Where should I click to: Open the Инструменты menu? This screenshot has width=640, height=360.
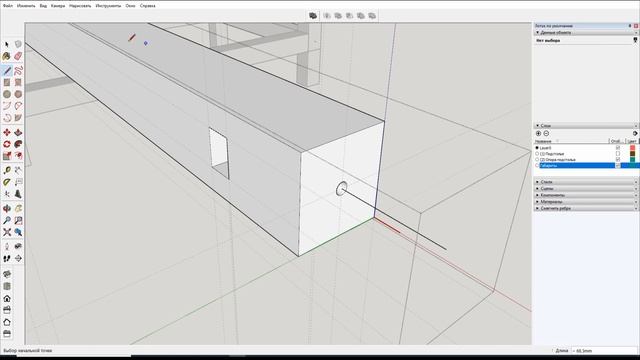[x=108, y=6]
